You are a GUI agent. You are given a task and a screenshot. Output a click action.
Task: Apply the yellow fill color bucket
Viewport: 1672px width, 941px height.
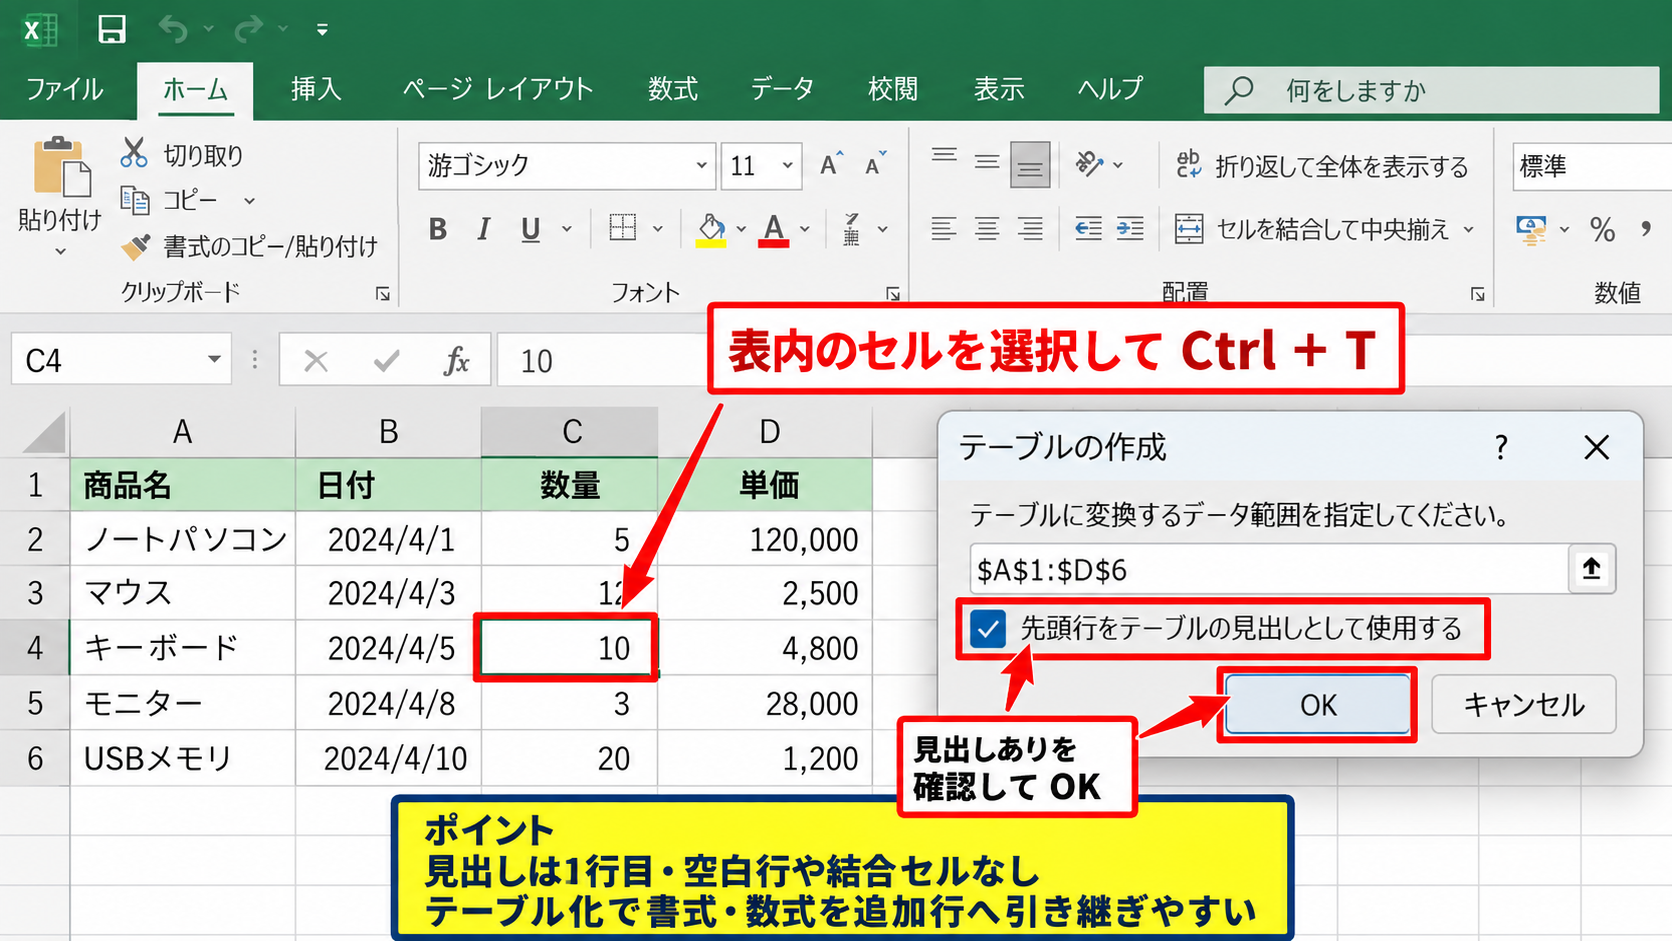tap(711, 230)
